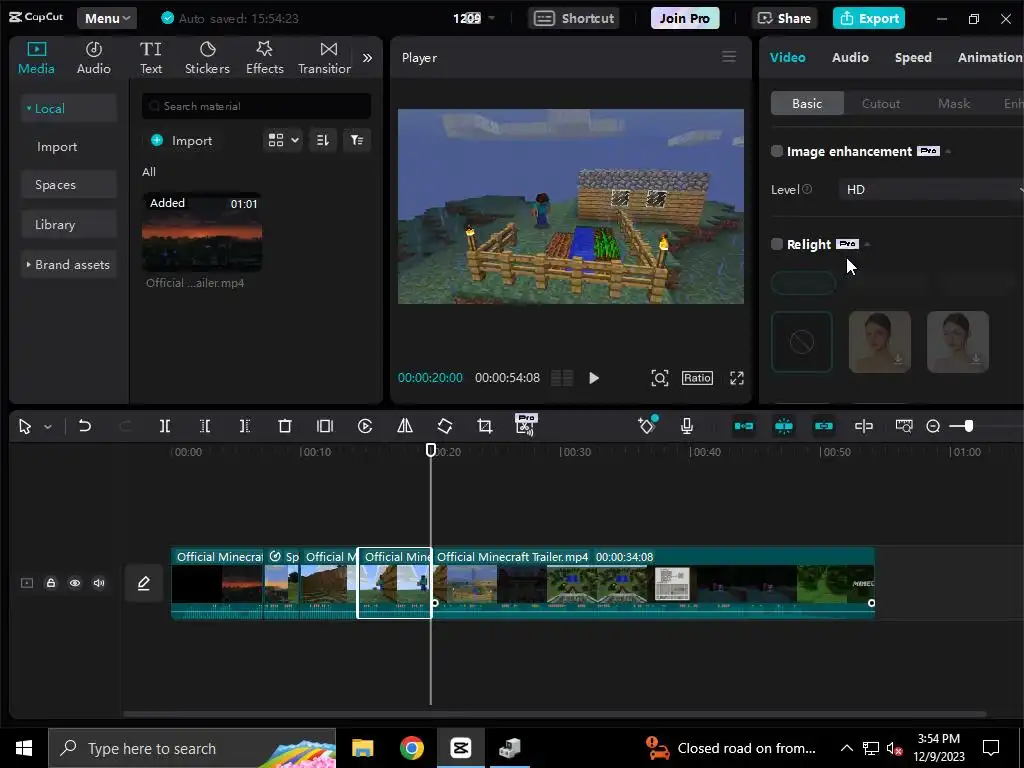Collapse the Relight section arrow

coord(867,244)
